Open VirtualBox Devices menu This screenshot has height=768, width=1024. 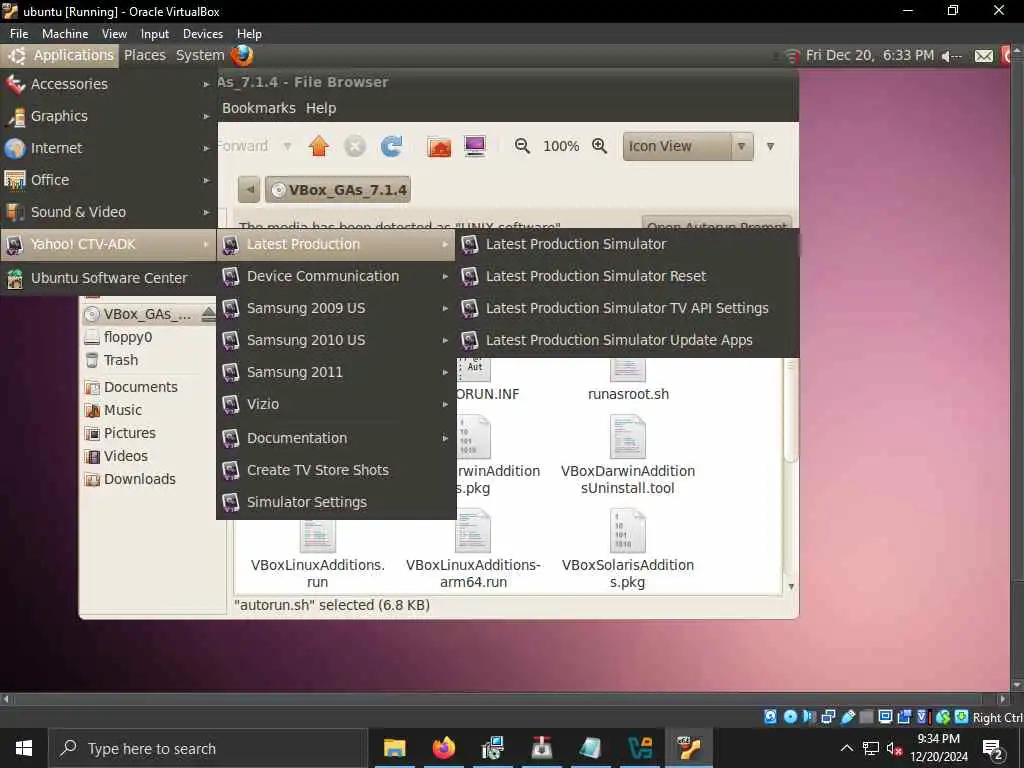(202, 33)
